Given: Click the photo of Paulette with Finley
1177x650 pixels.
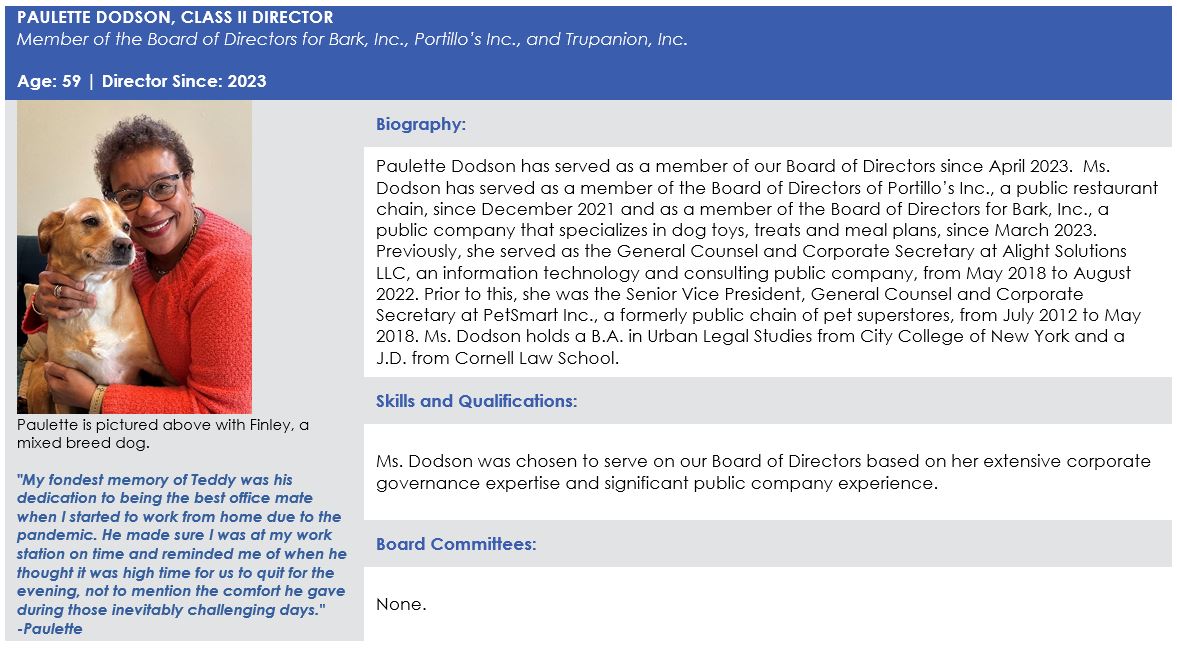Looking at the screenshot, I should click(134, 257).
